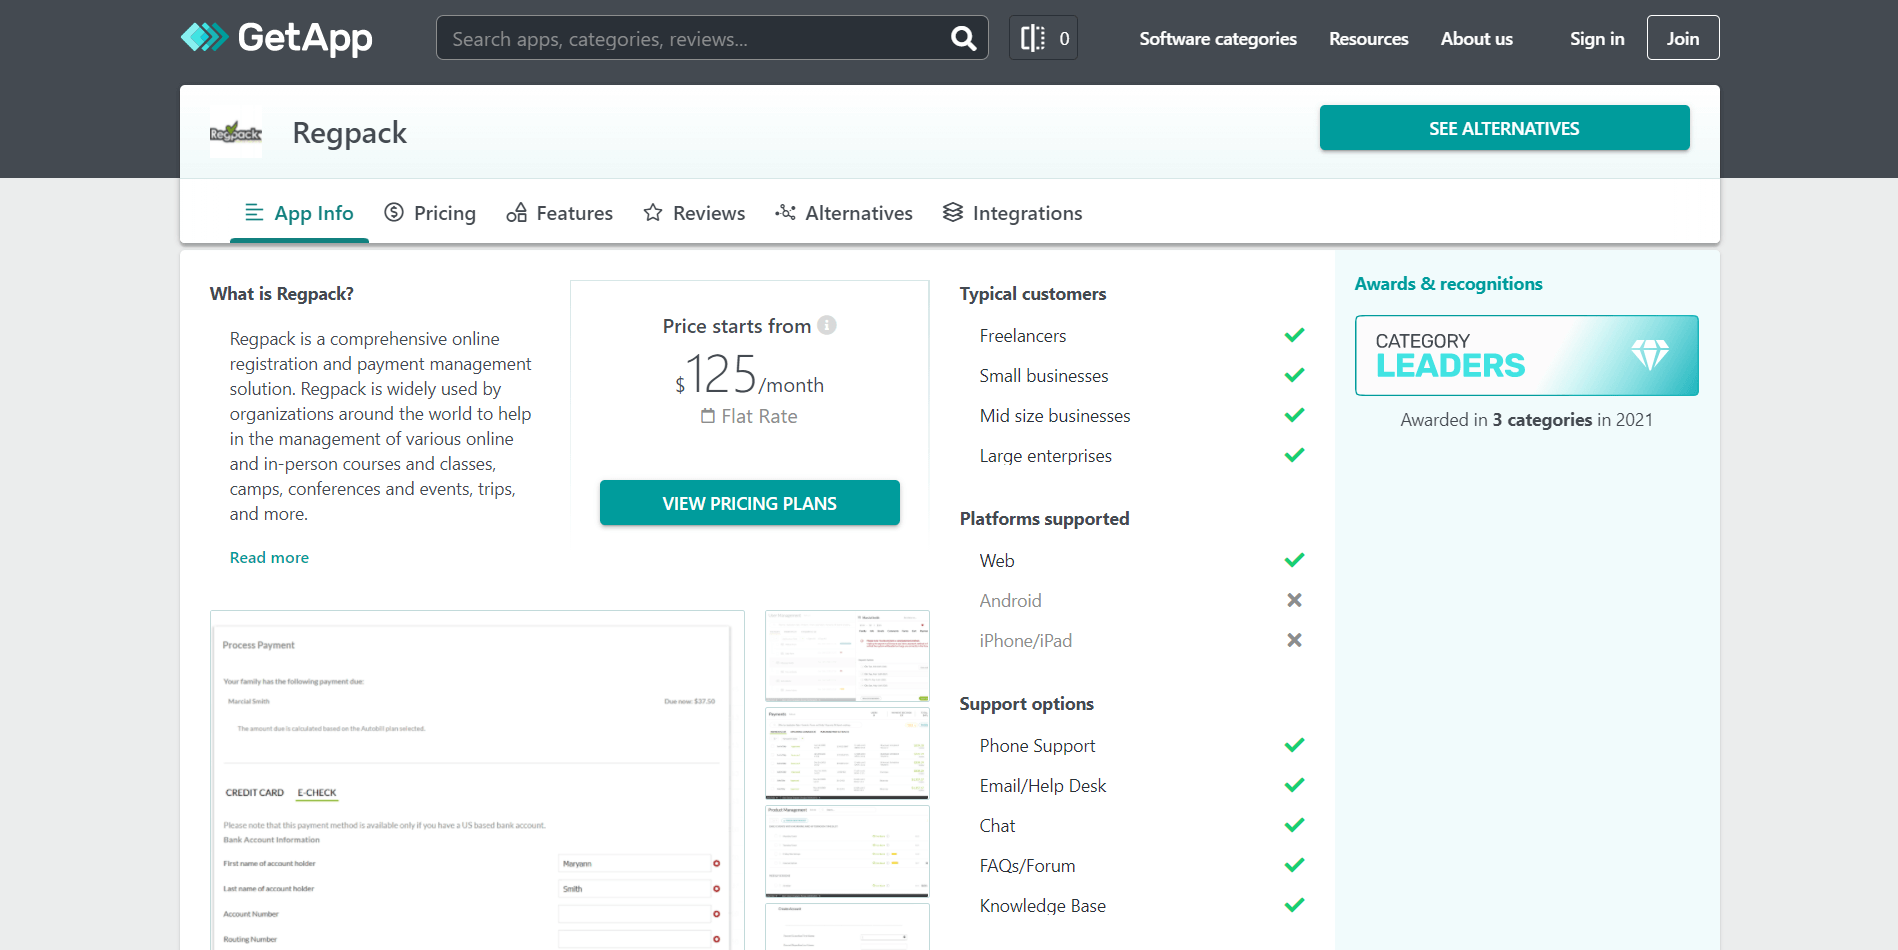Viewport: 1898px width, 950px height.
Task: Click View Pricing Plans button
Action: click(749, 503)
